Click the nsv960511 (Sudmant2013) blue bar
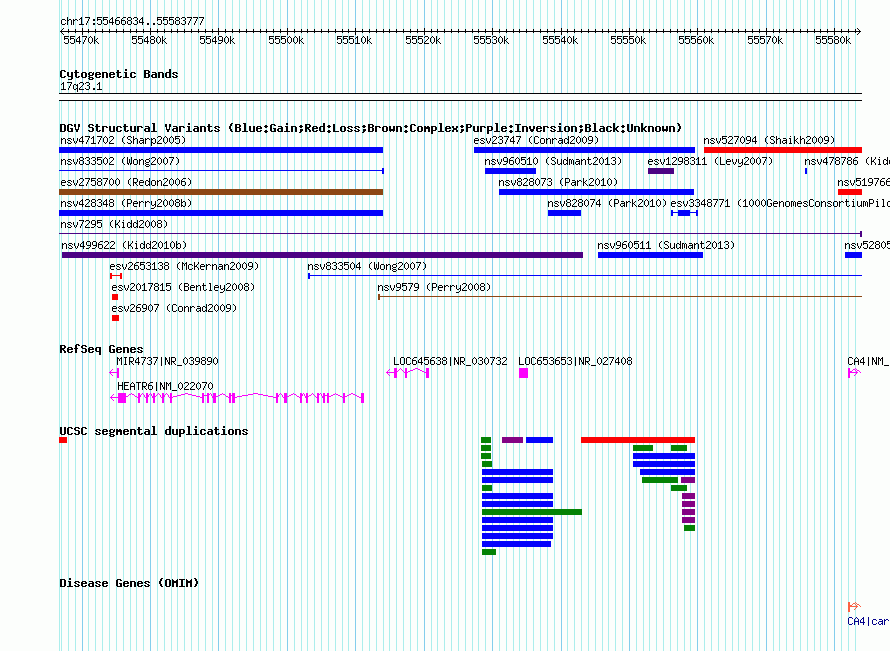890x651 pixels. point(650,255)
